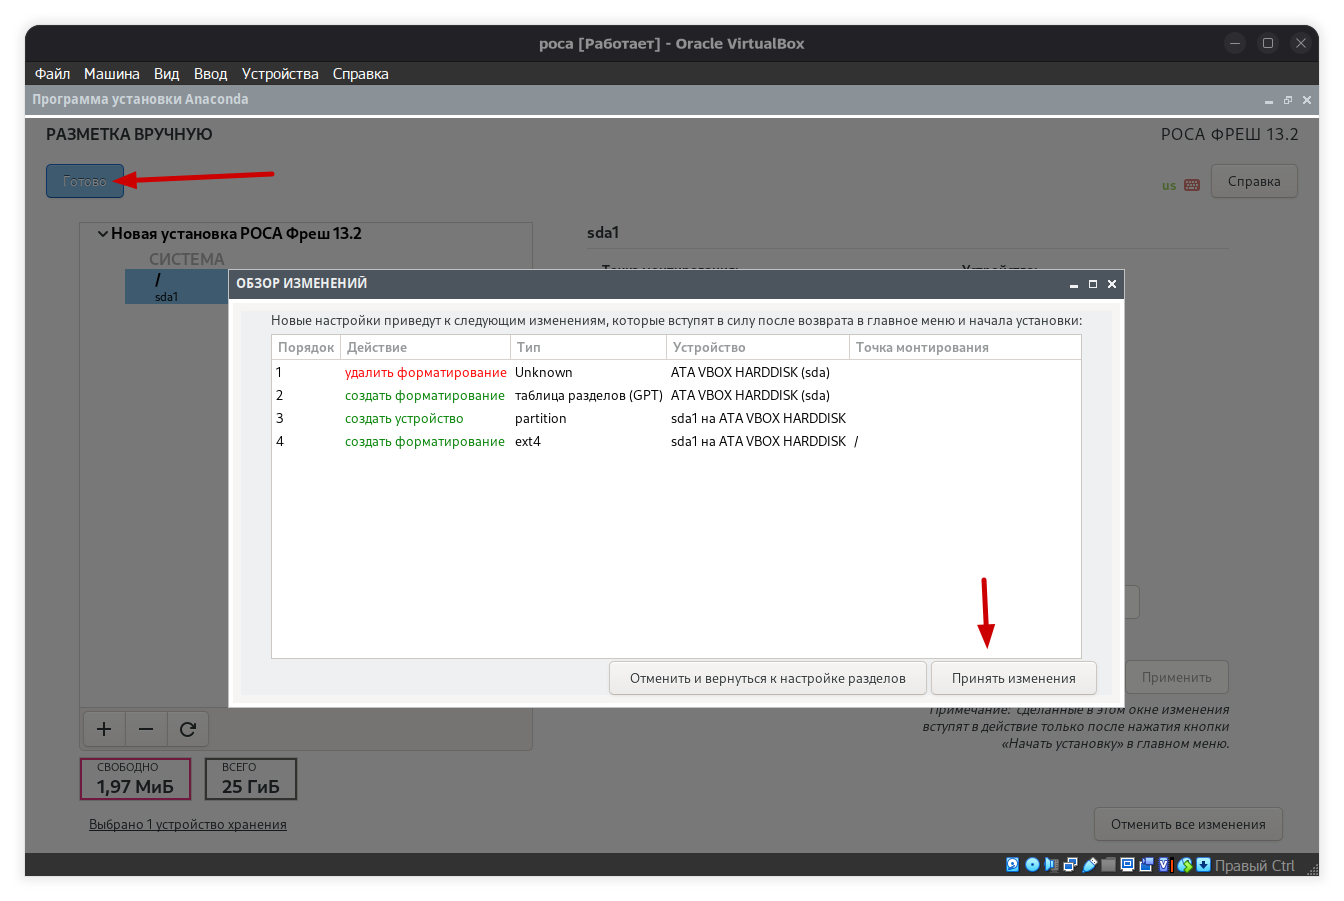Viewport: 1344px width, 901px height.
Task: Minimize the Обзор изменений dialog
Action: [1074, 284]
